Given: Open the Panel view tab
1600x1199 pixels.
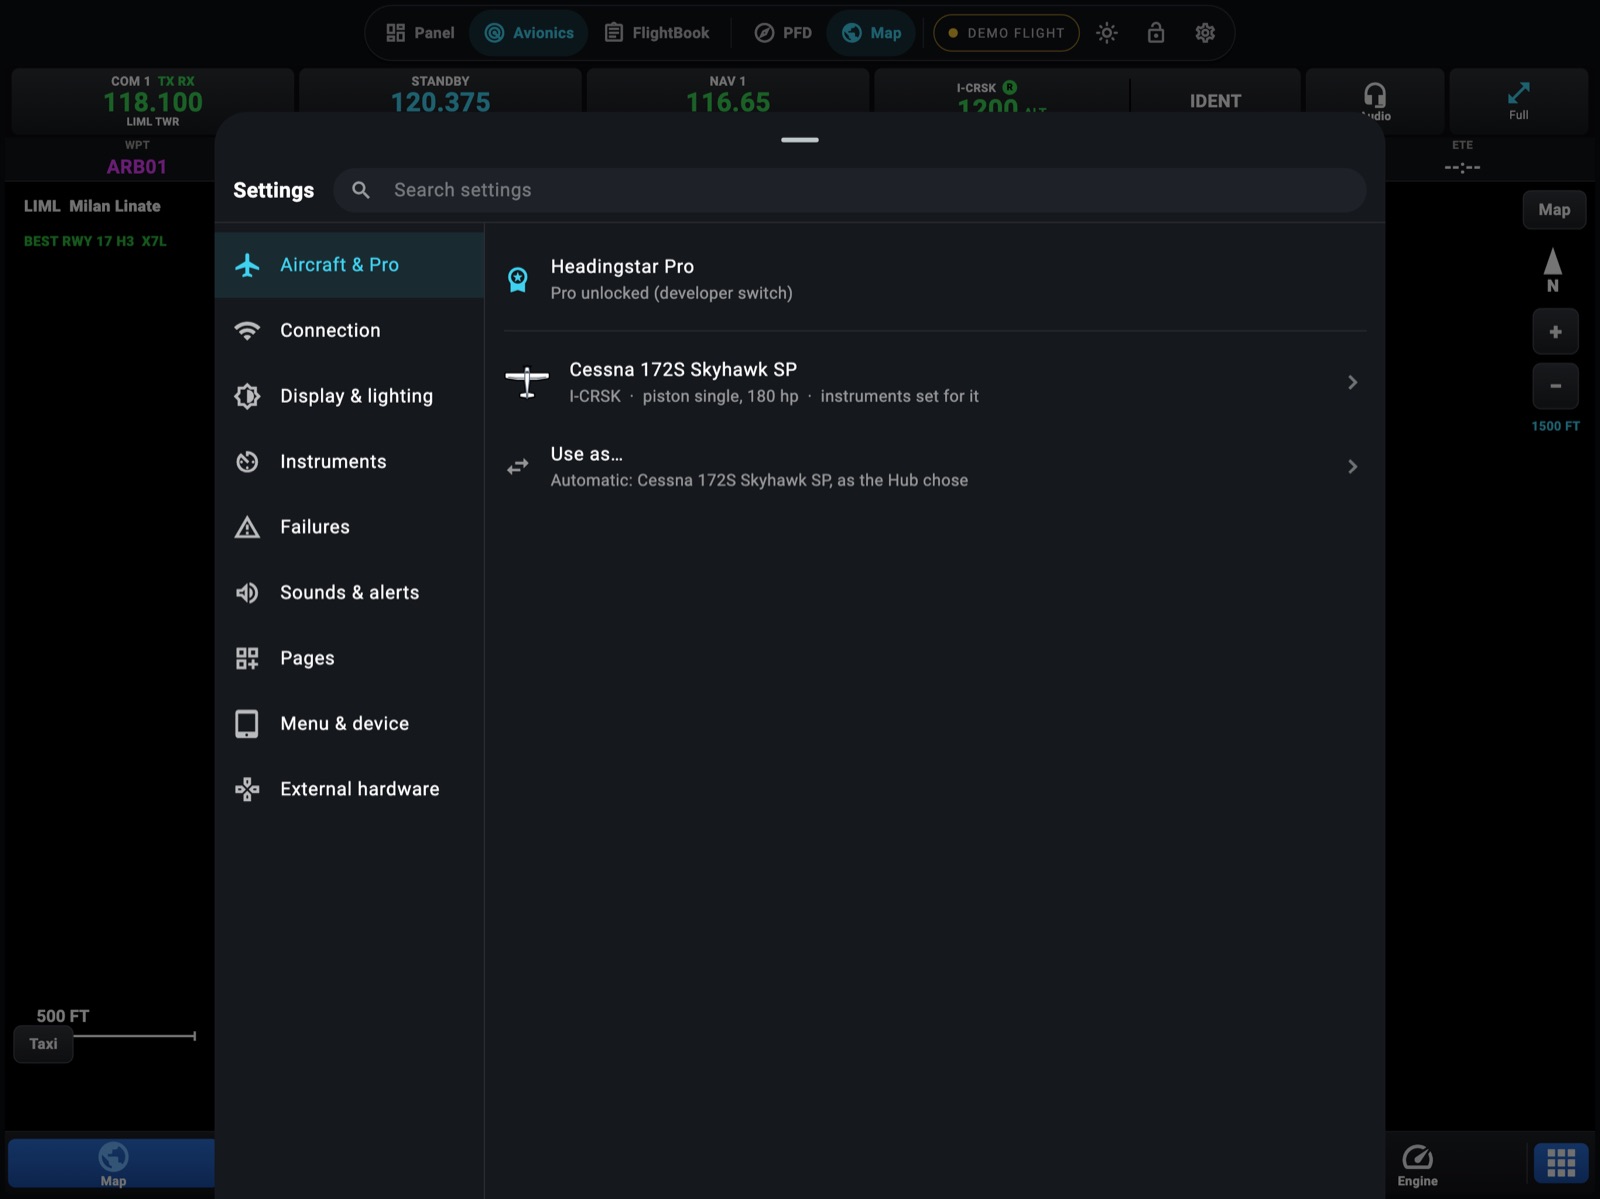Looking at the screenshot, I should pyautogui.click(x=420, y=33).
